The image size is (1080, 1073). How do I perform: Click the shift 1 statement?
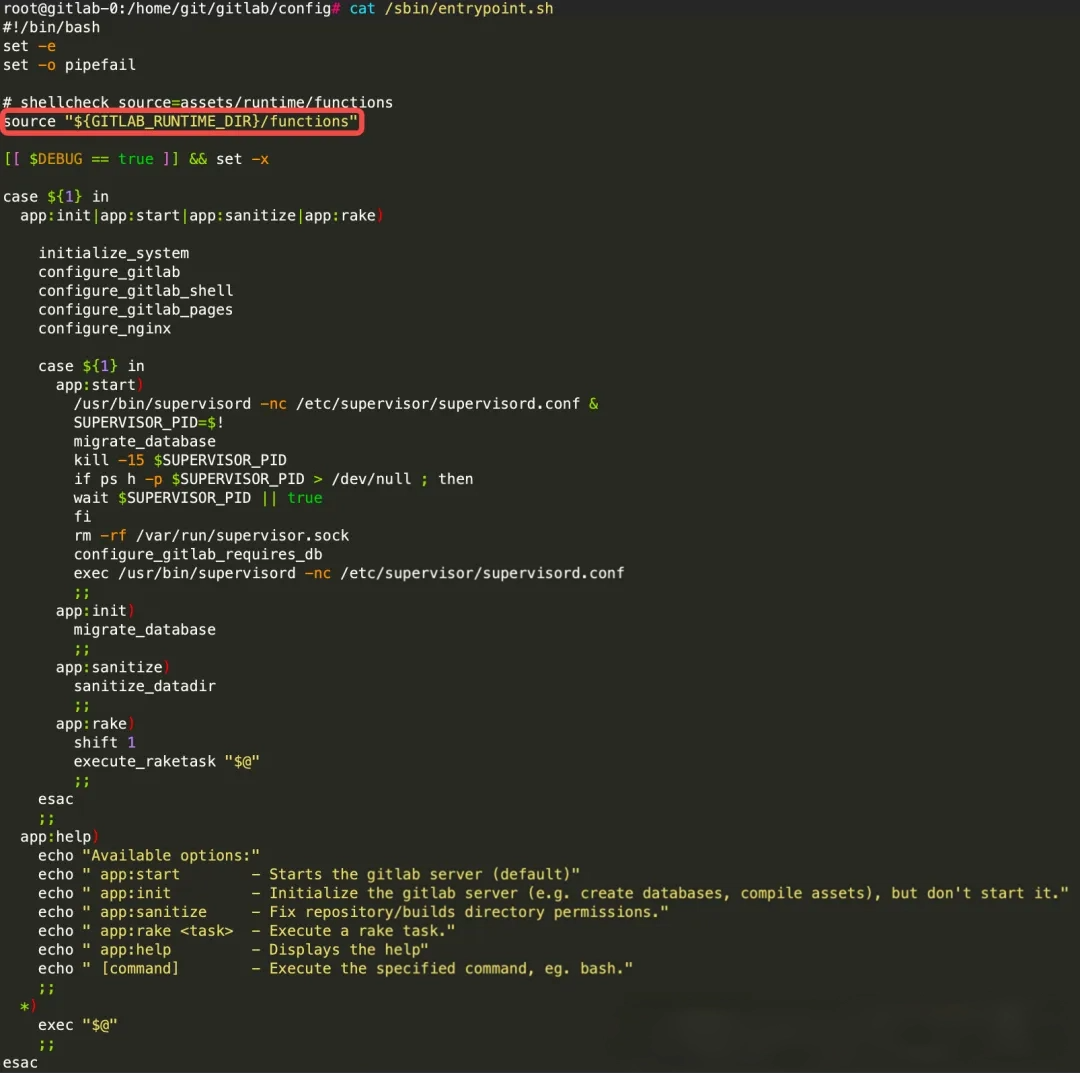click(x=104, y=743)
